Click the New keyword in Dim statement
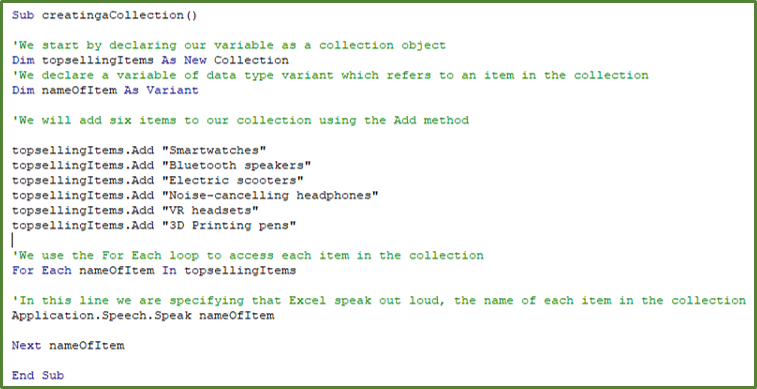 pyautogui.click(x=195, y=60)
